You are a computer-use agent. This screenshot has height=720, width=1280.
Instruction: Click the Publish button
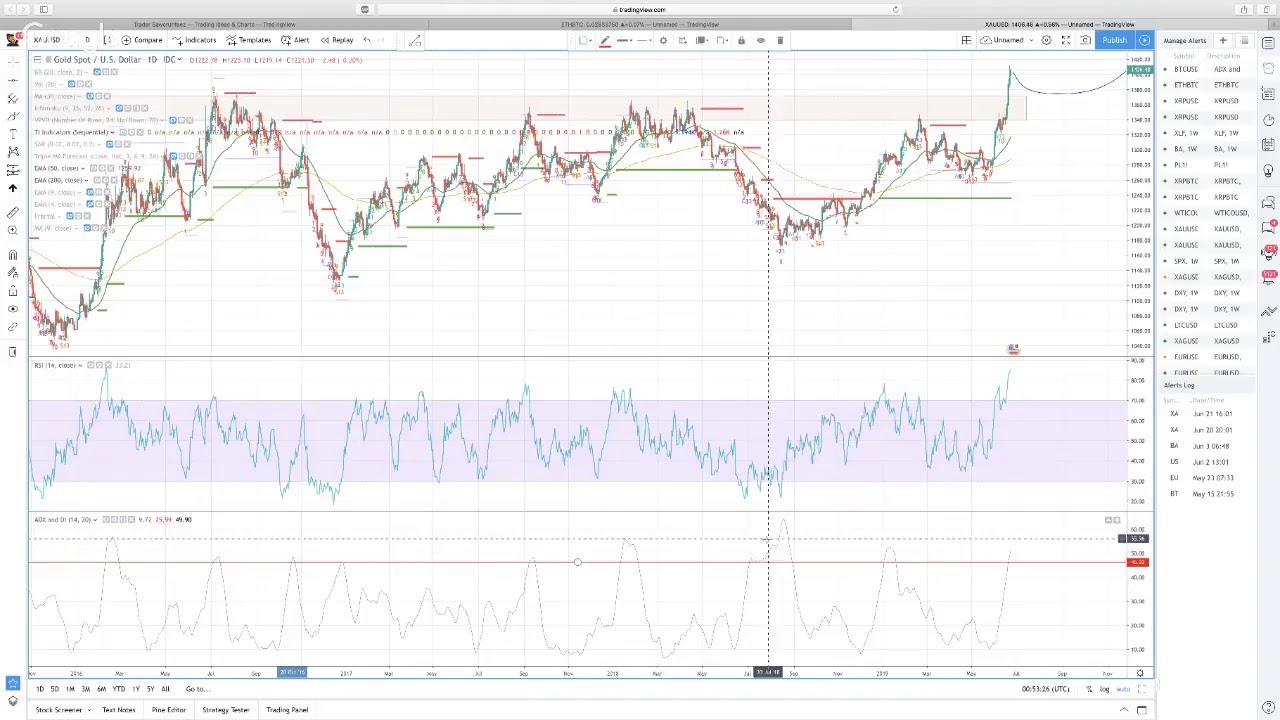(x=1114, y=40)
